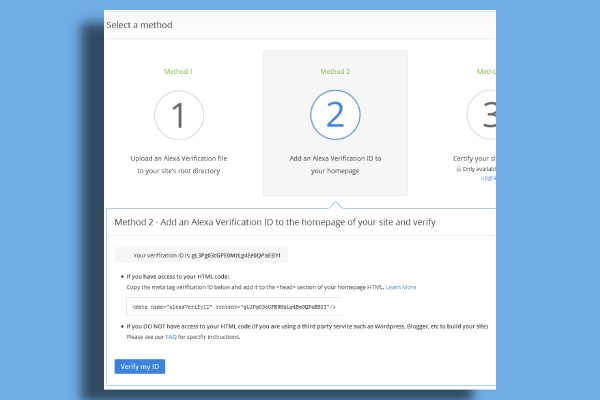Select the Method 3 circle icon
This screenshot has width=600, height=400.
pyautogui.click(x=482, y=116)
